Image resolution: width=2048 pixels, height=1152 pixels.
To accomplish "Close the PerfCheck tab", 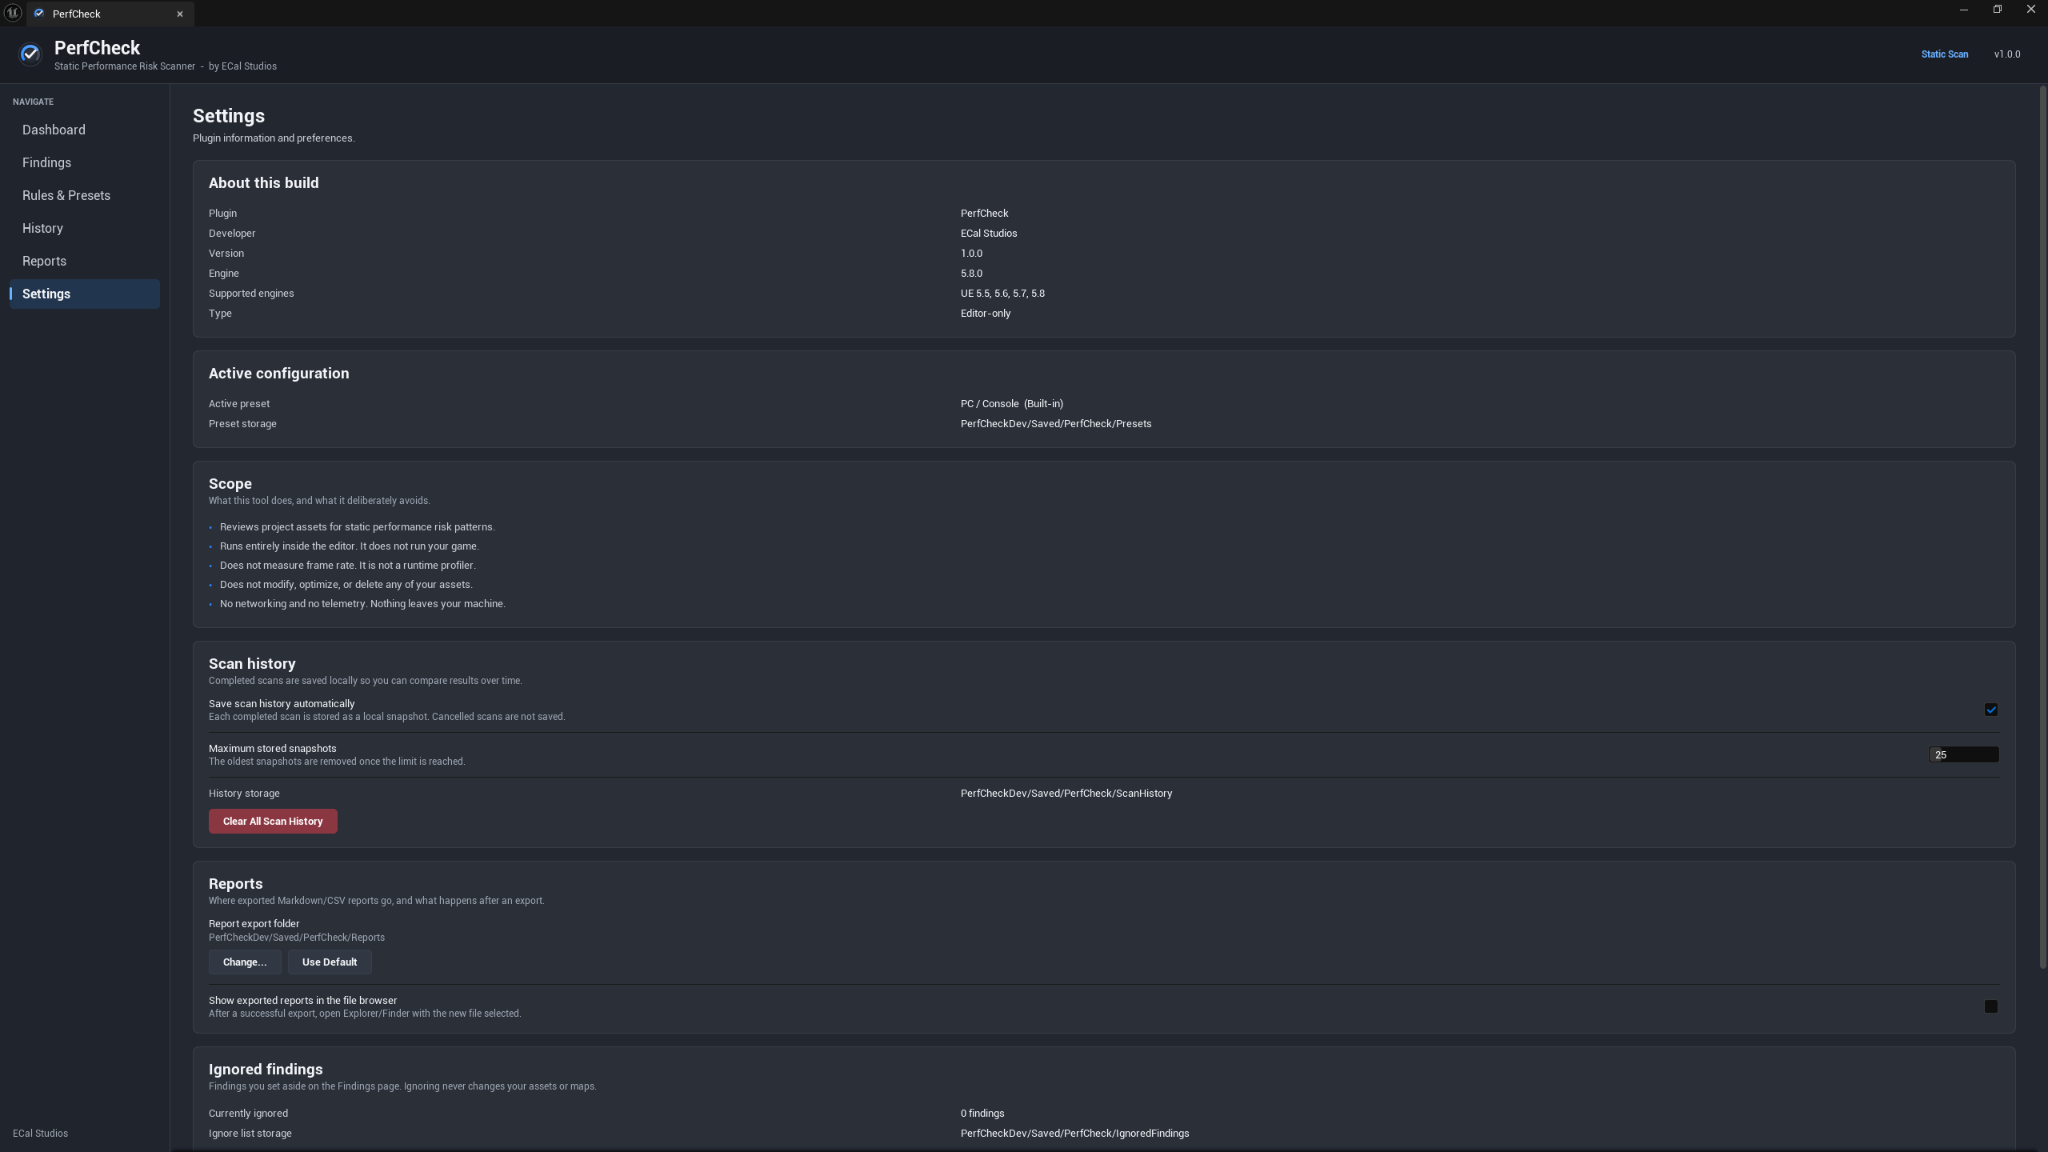I will [180, 14].
